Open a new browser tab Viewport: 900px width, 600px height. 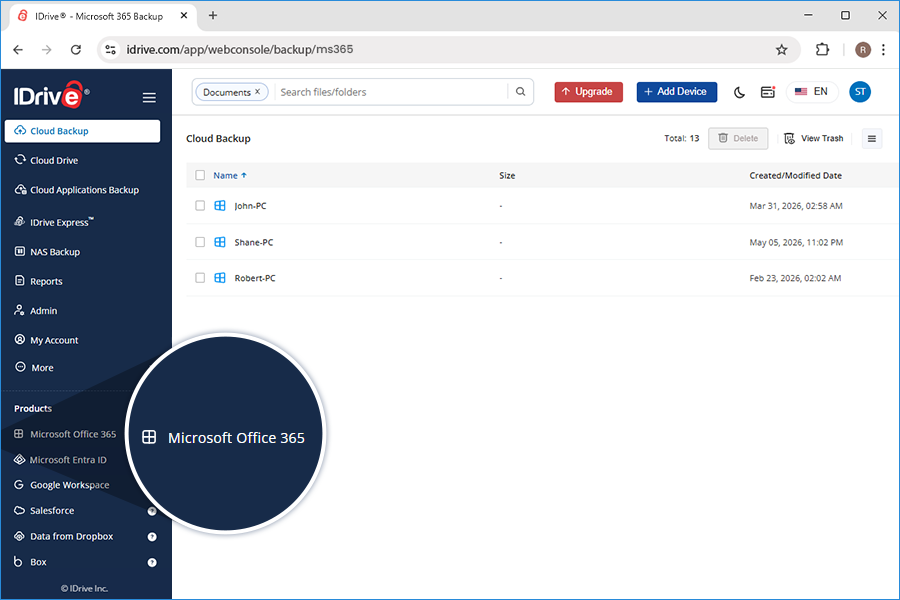(x=213, y=16)
